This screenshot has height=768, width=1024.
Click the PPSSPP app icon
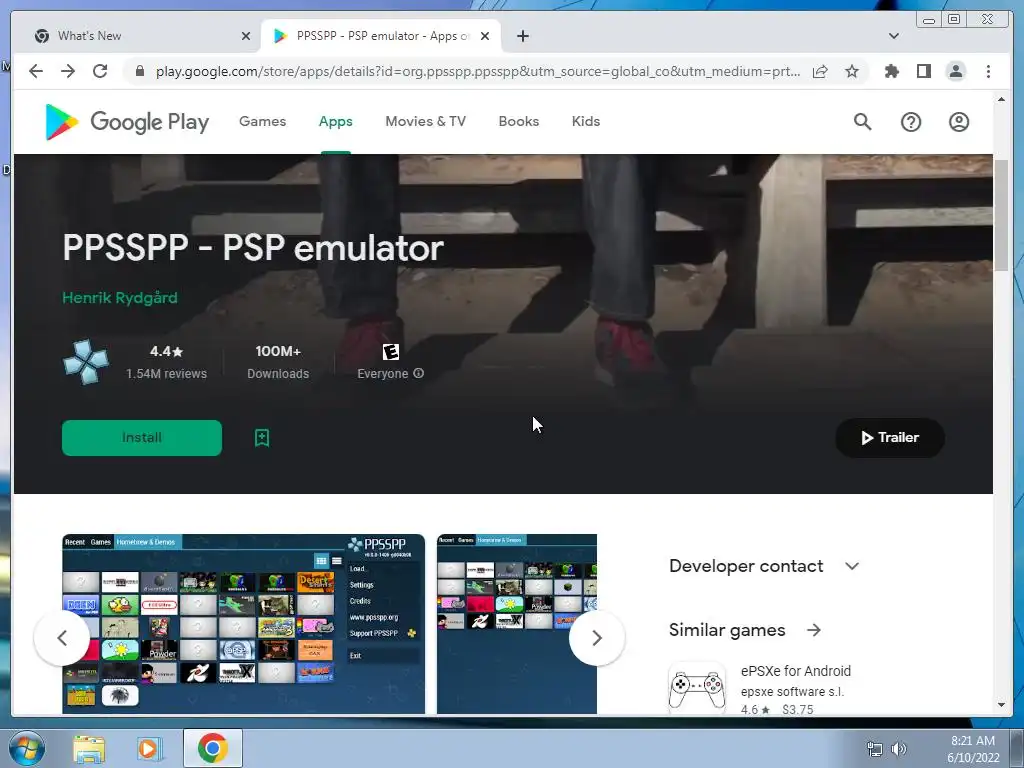[86, 362]
